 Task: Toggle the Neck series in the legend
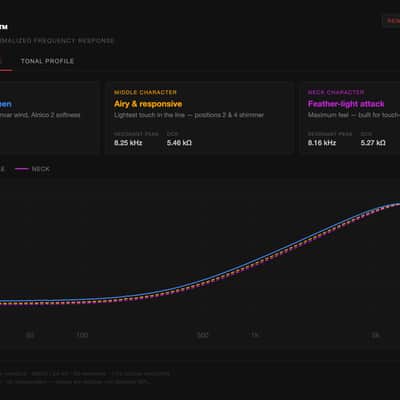[32, 169]
